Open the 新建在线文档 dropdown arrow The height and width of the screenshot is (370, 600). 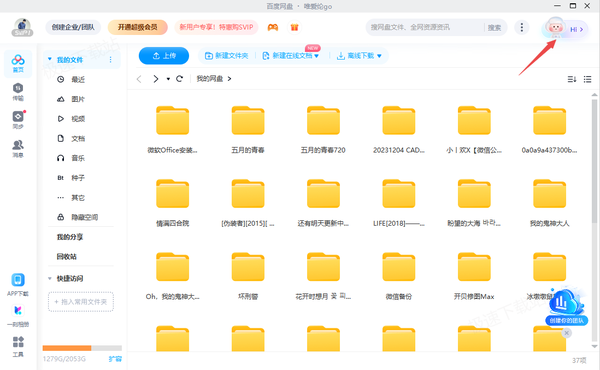pos(316,56)
